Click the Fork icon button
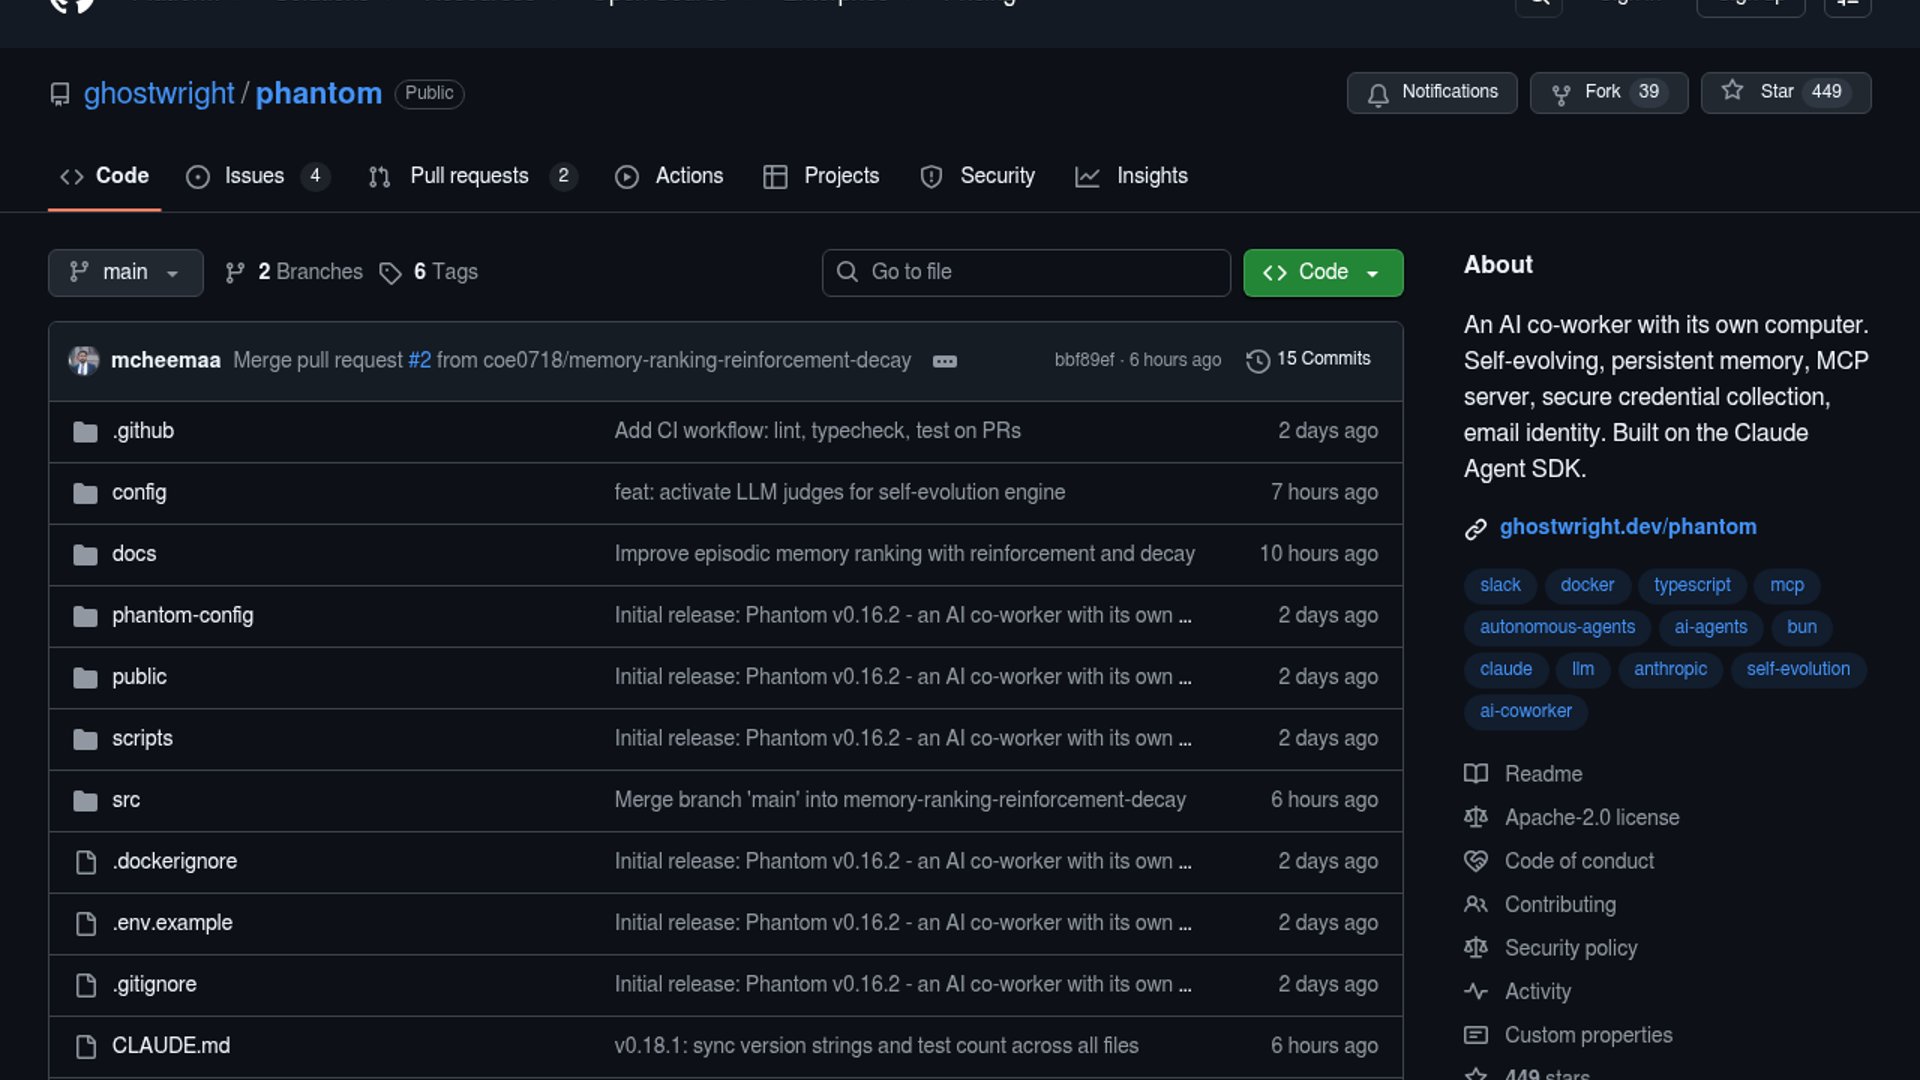This screenshot has height=1080, width=1920. coord(1560,94)
